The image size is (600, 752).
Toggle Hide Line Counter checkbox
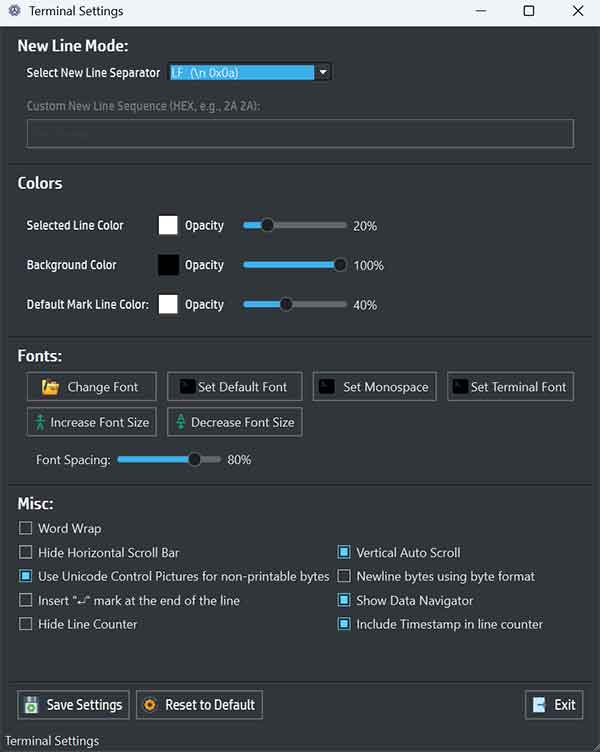click(26, 624)
